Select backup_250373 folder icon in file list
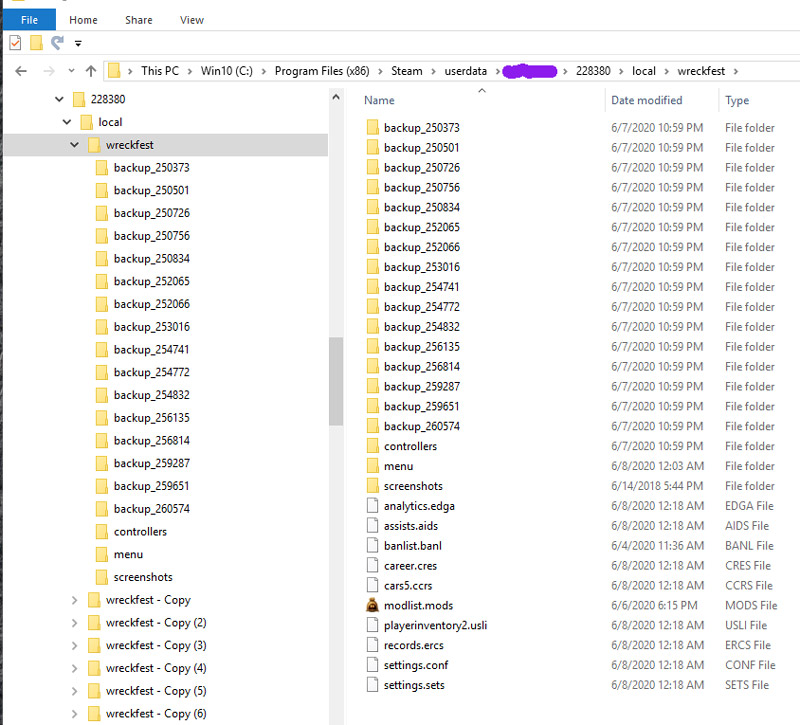The width and height of the screenshot is (800, 725). [372, 127]
